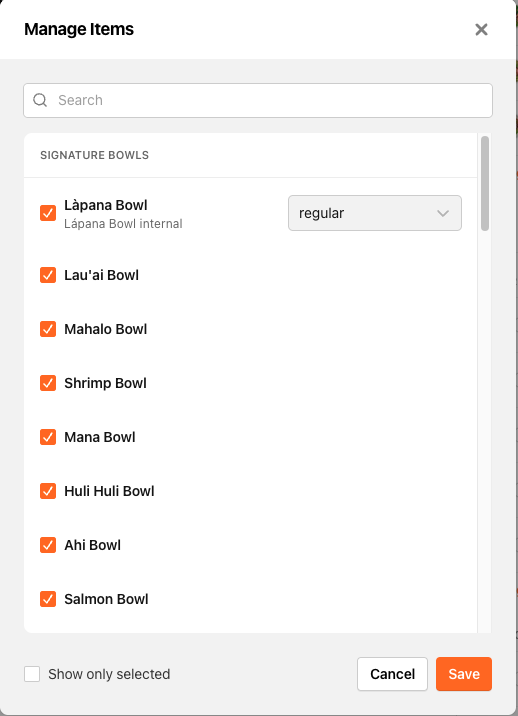Click the Cancel button
The width and height of the screenshot is (518, 716).
click(x=392, y=674)
